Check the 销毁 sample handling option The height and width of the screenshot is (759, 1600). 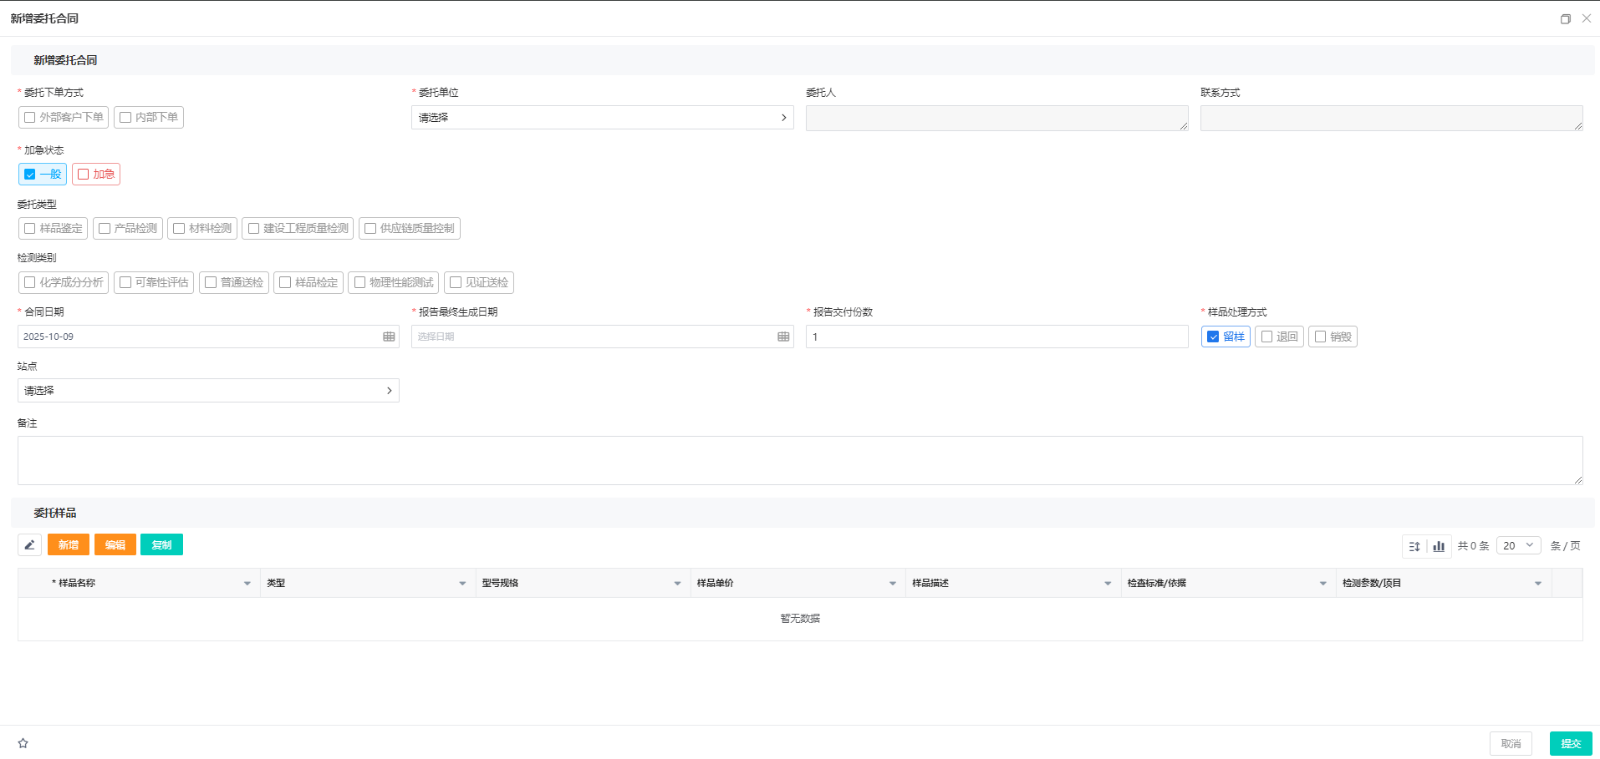click(x=1333, y=337)
